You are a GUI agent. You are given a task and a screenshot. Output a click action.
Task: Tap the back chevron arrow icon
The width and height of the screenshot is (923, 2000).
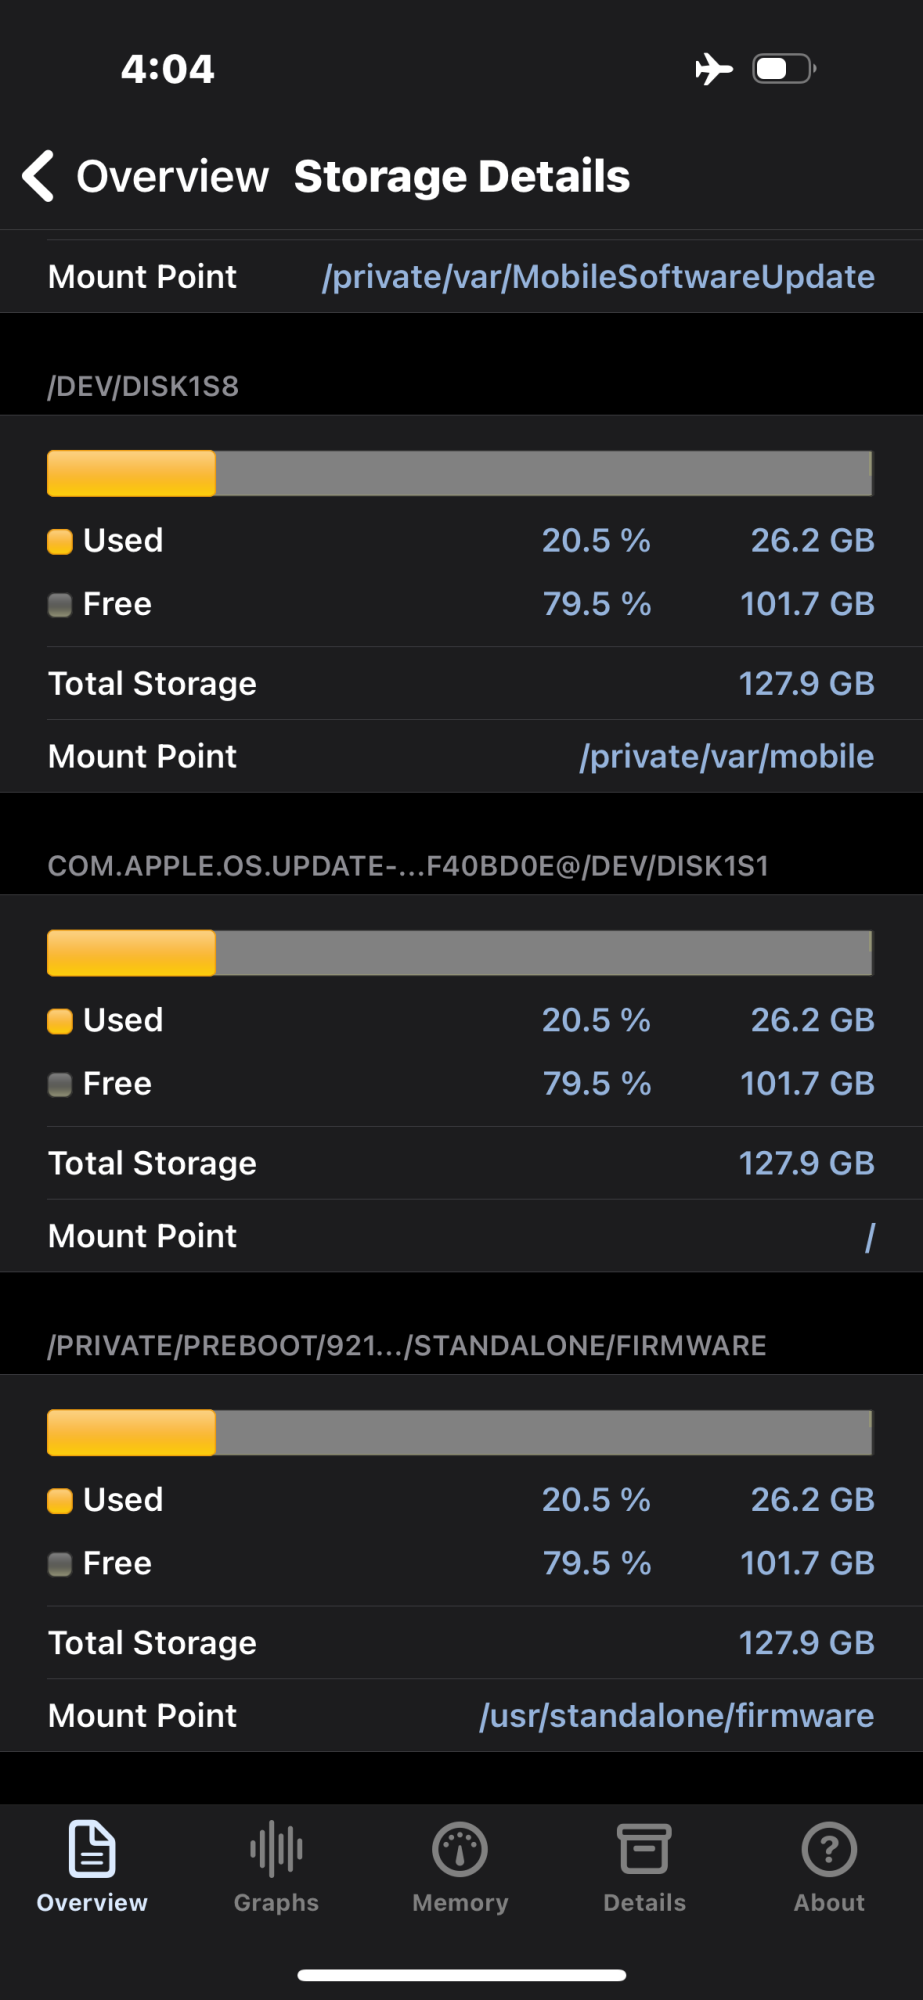[x=38, y=177]
